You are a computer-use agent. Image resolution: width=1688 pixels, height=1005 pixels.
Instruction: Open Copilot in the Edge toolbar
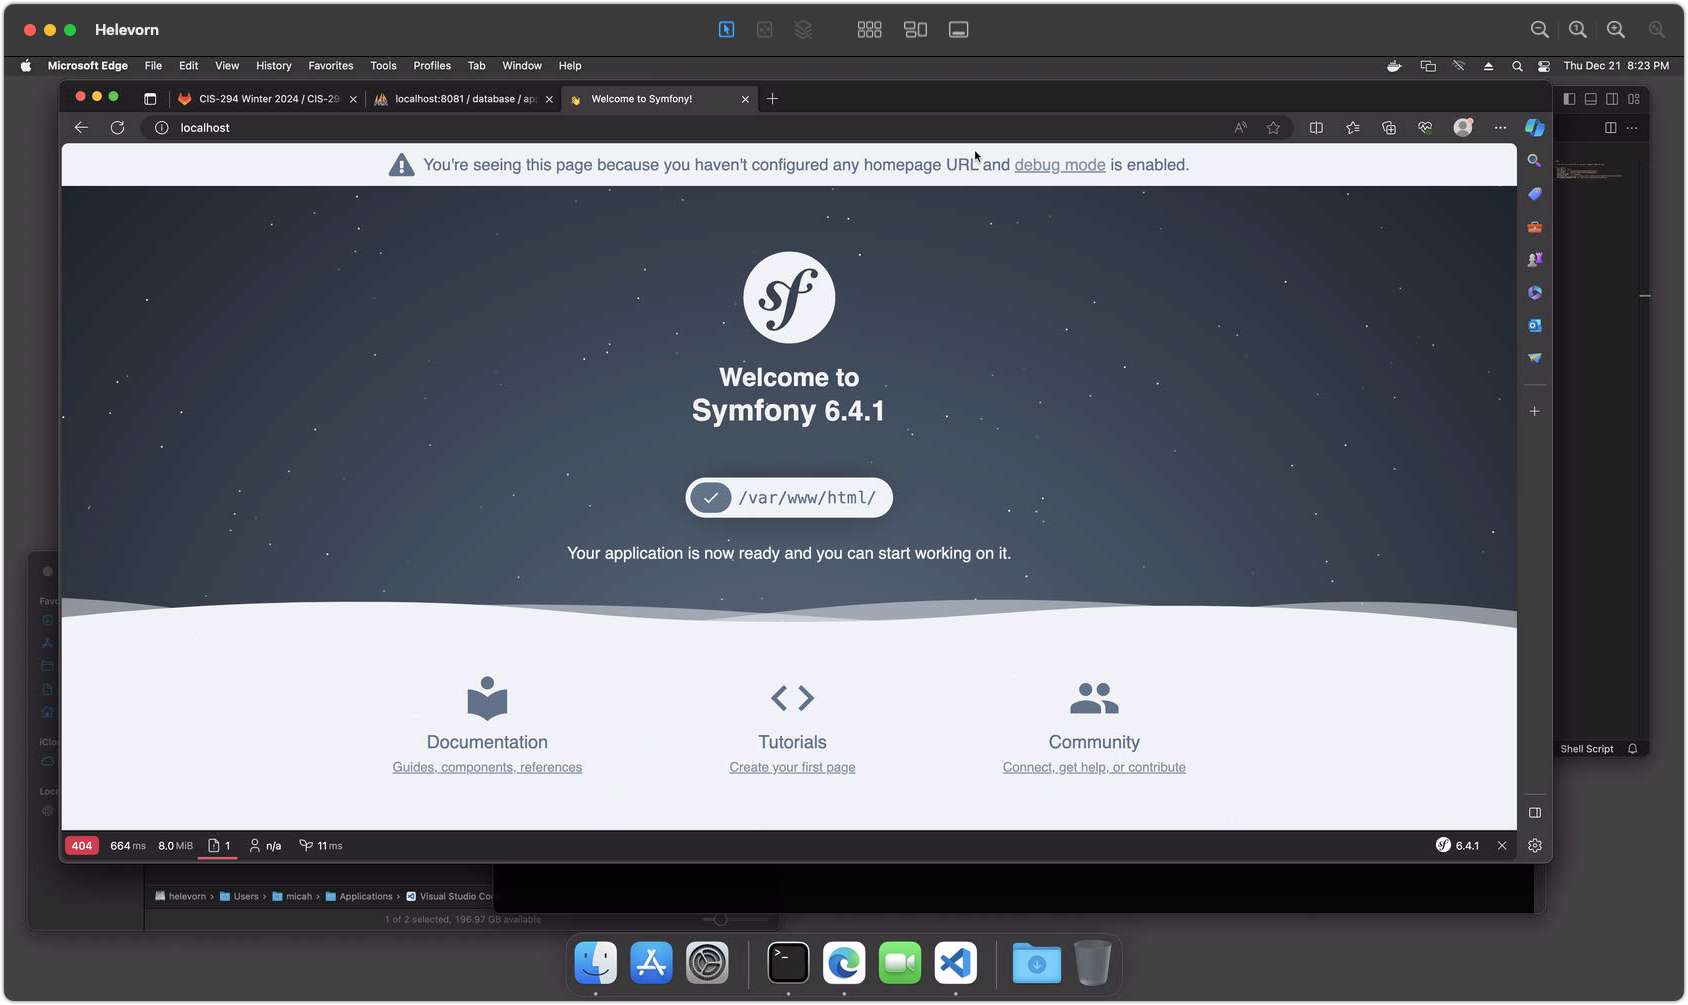[x=1536, y=127]
